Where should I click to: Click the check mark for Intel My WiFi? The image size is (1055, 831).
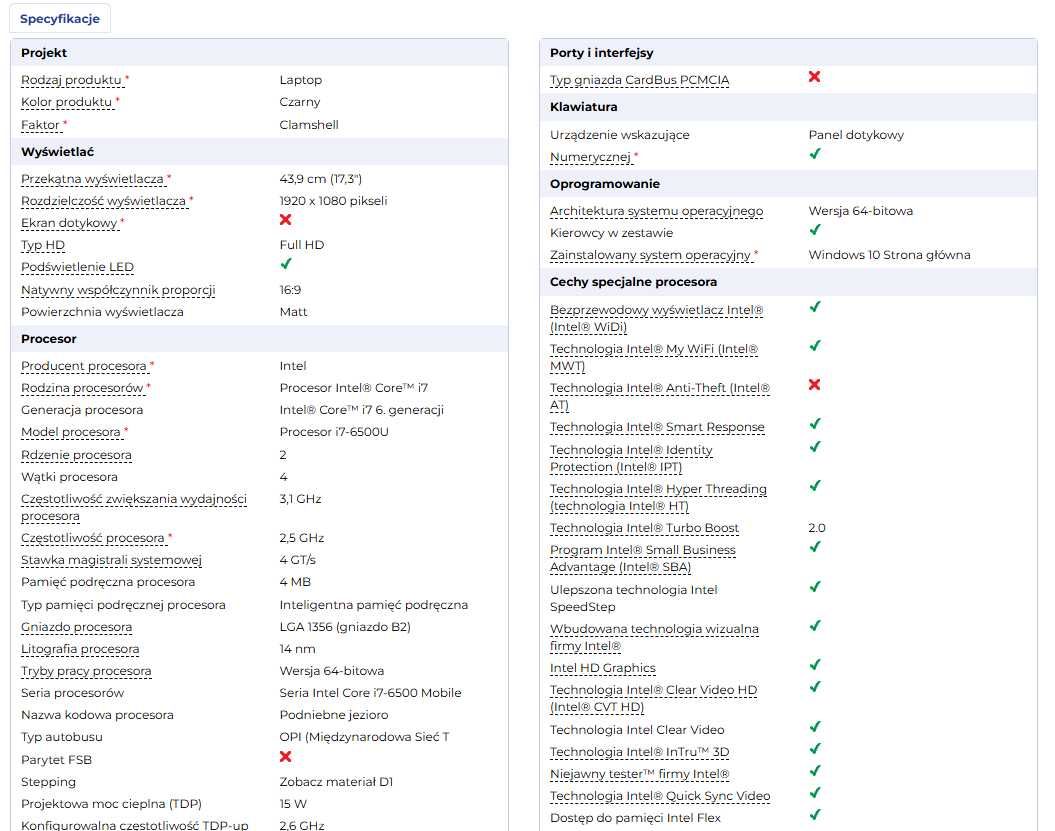[815, 346]
